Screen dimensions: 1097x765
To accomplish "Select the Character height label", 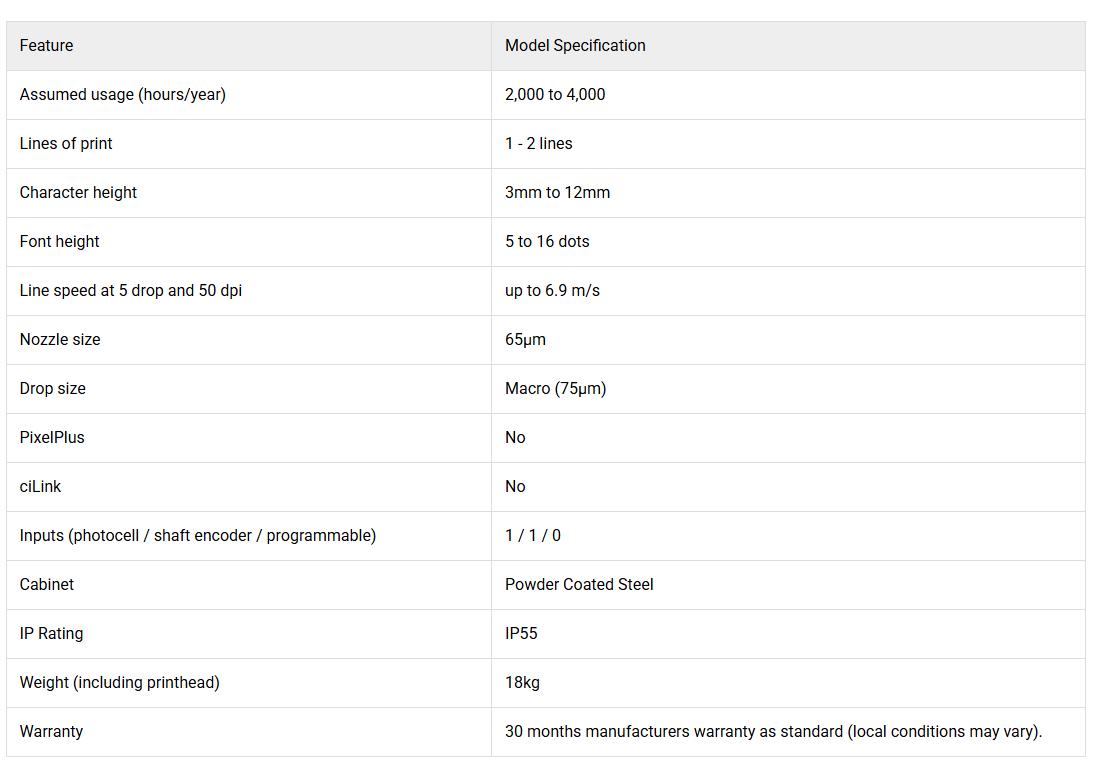I will [78, 192].
